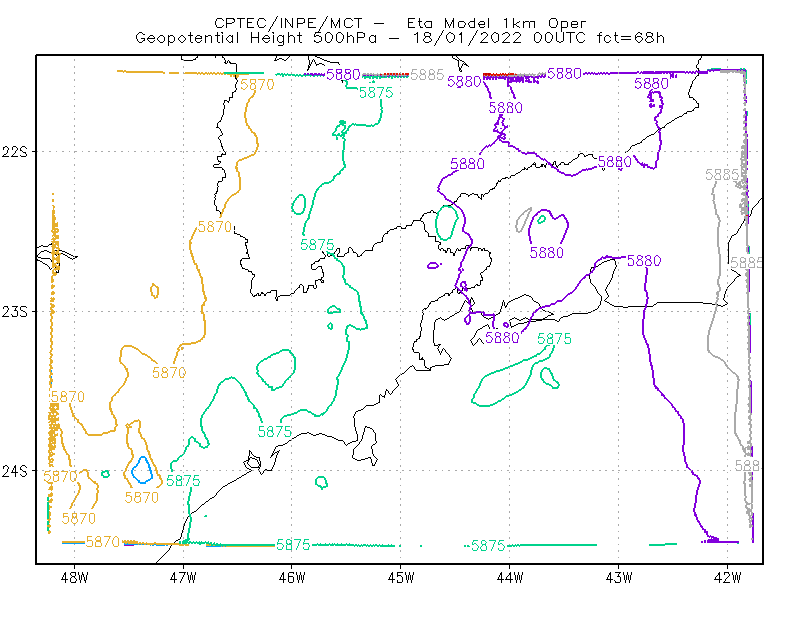Image resolution: width=800 pixels, height=618 pixels.
Task: Click the 48W longitude label
Action: [74, 577]
